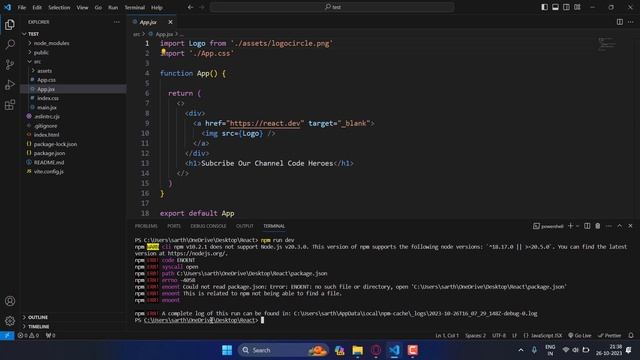This screenshot has height=360, width=640.
Task: Open Explorer views and more actions ellipsis
Action: pyautogui.click(x=117, y=22)
